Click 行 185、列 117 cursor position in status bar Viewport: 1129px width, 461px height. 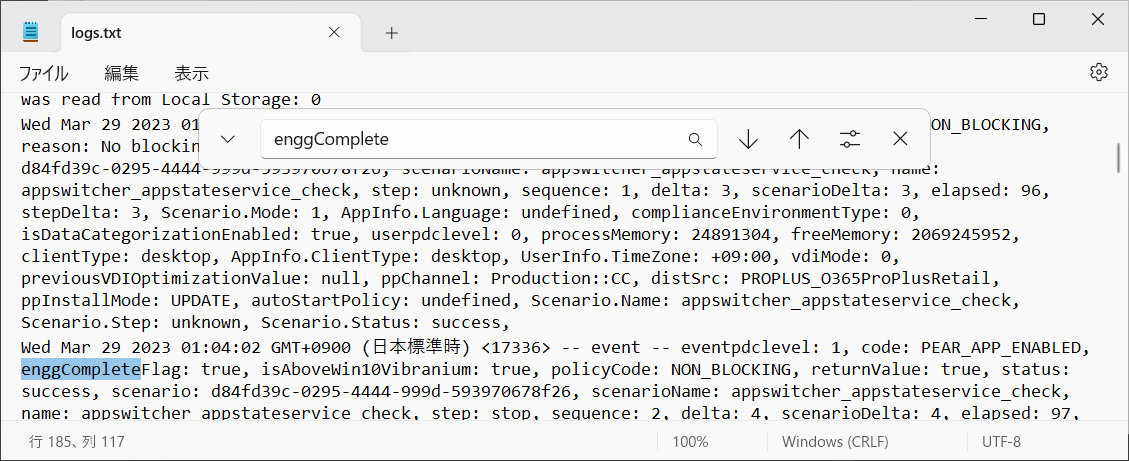[x=76, y=442]
